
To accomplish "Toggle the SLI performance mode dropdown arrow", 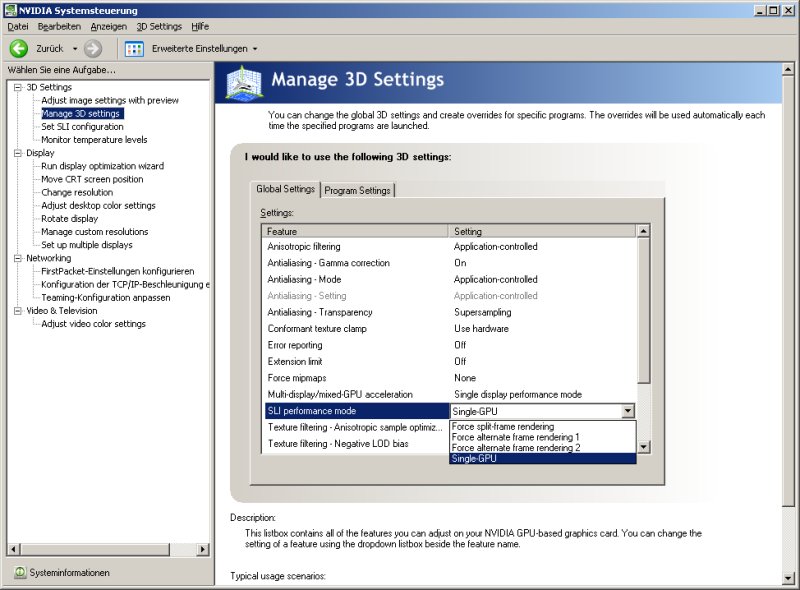I will 628,411.
